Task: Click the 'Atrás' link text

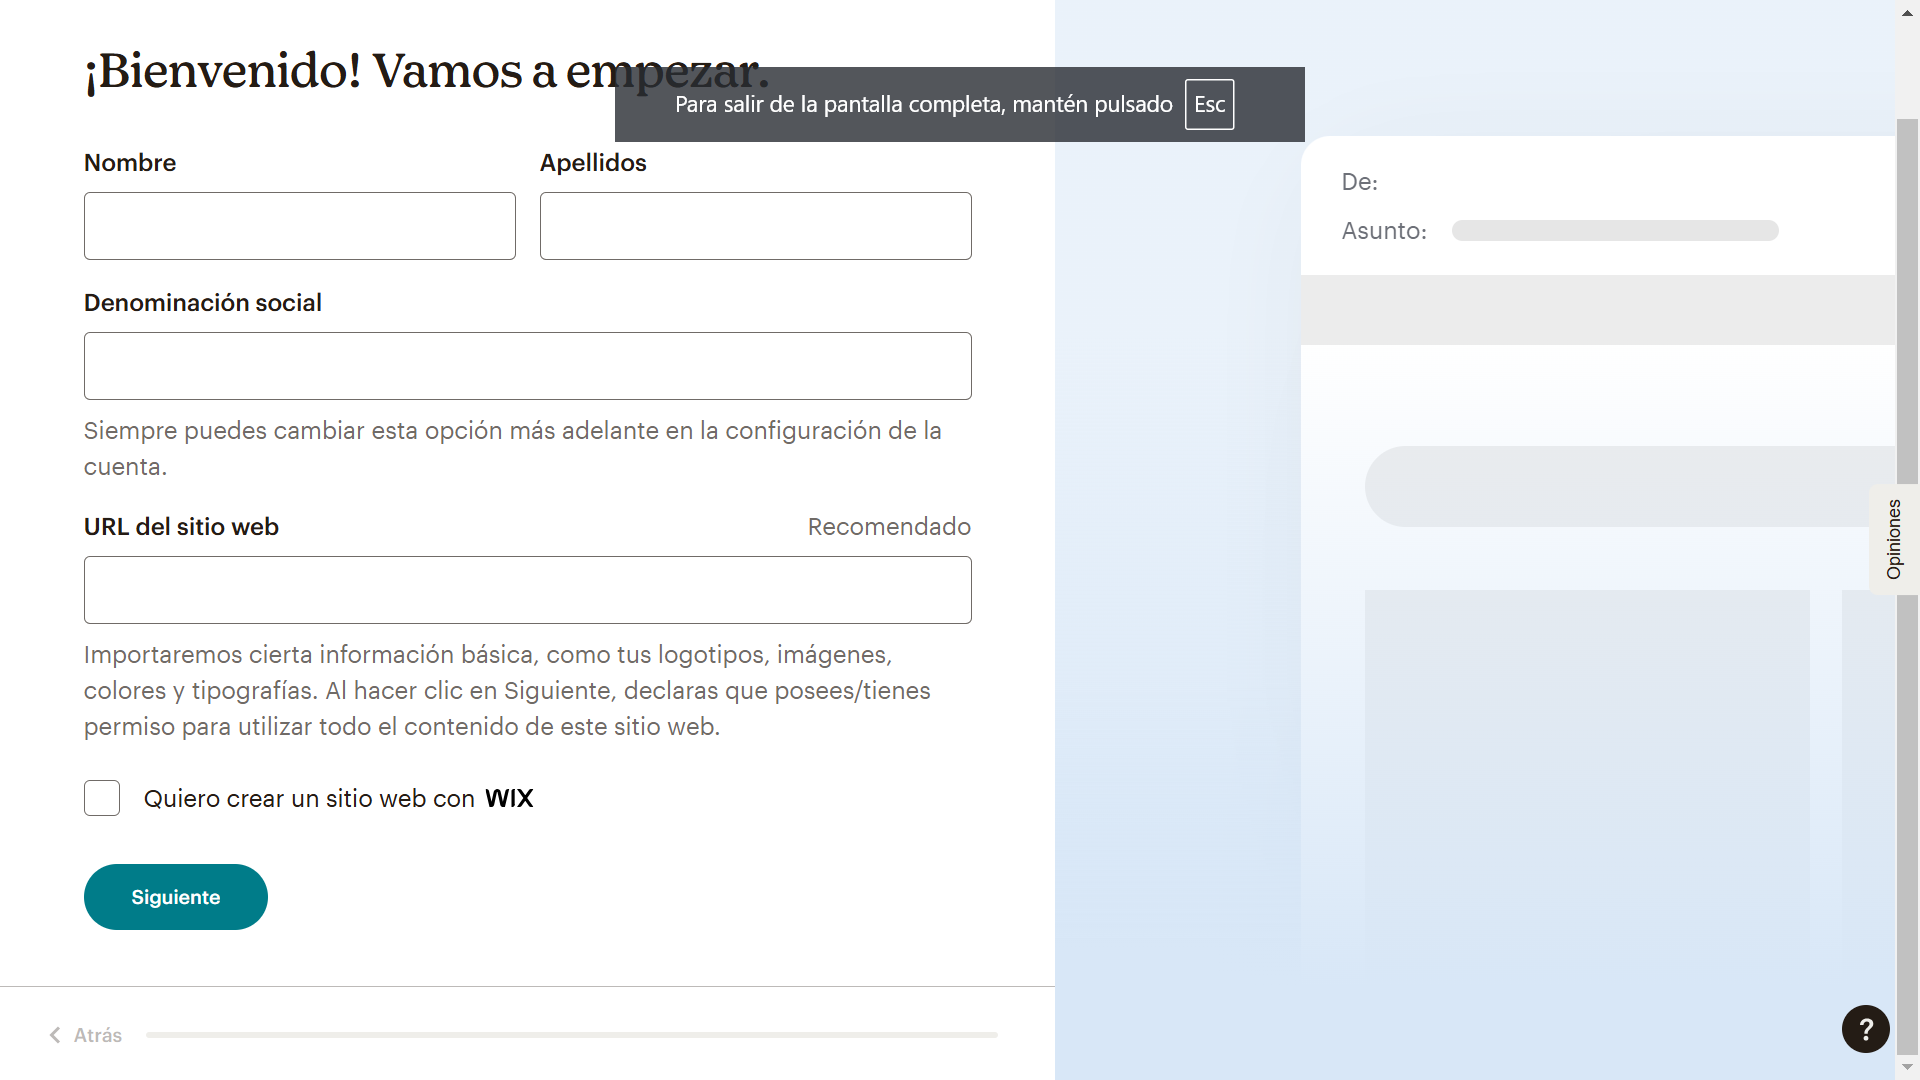Action: 98,1035
